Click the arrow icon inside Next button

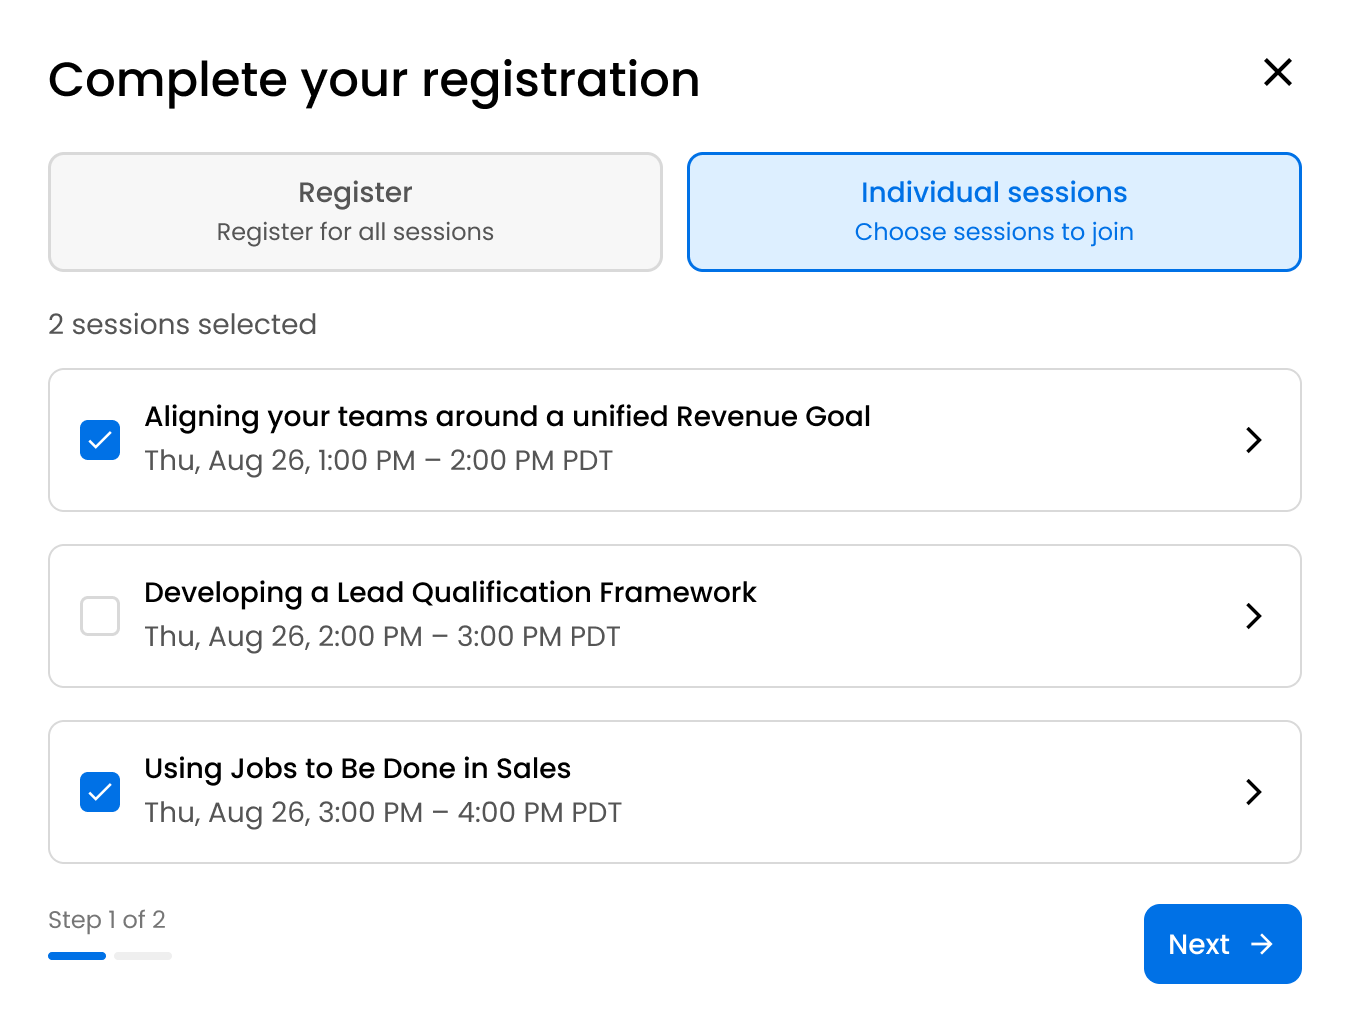coord(1262,944)
